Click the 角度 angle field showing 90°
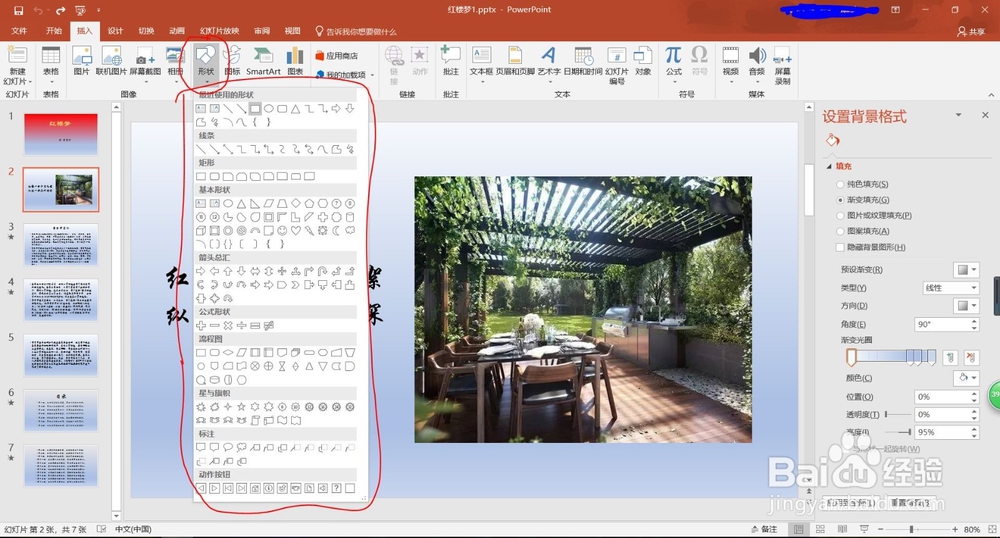The width and height of the screenshot is (1000, 538). [x=946, y=324]
